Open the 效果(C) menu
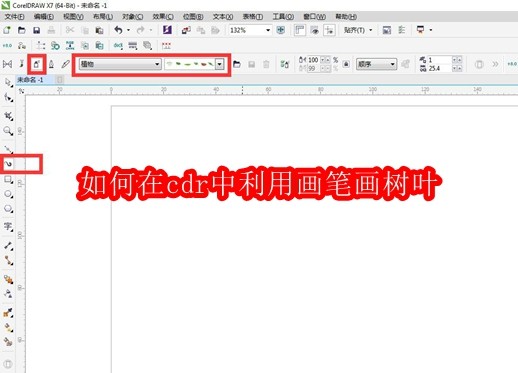 click(163, 16)
